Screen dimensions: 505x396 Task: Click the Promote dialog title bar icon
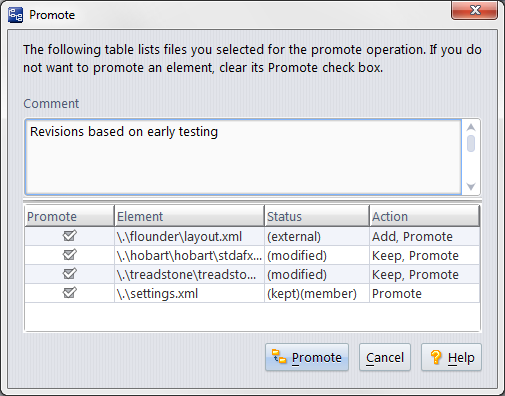[15, 15]
